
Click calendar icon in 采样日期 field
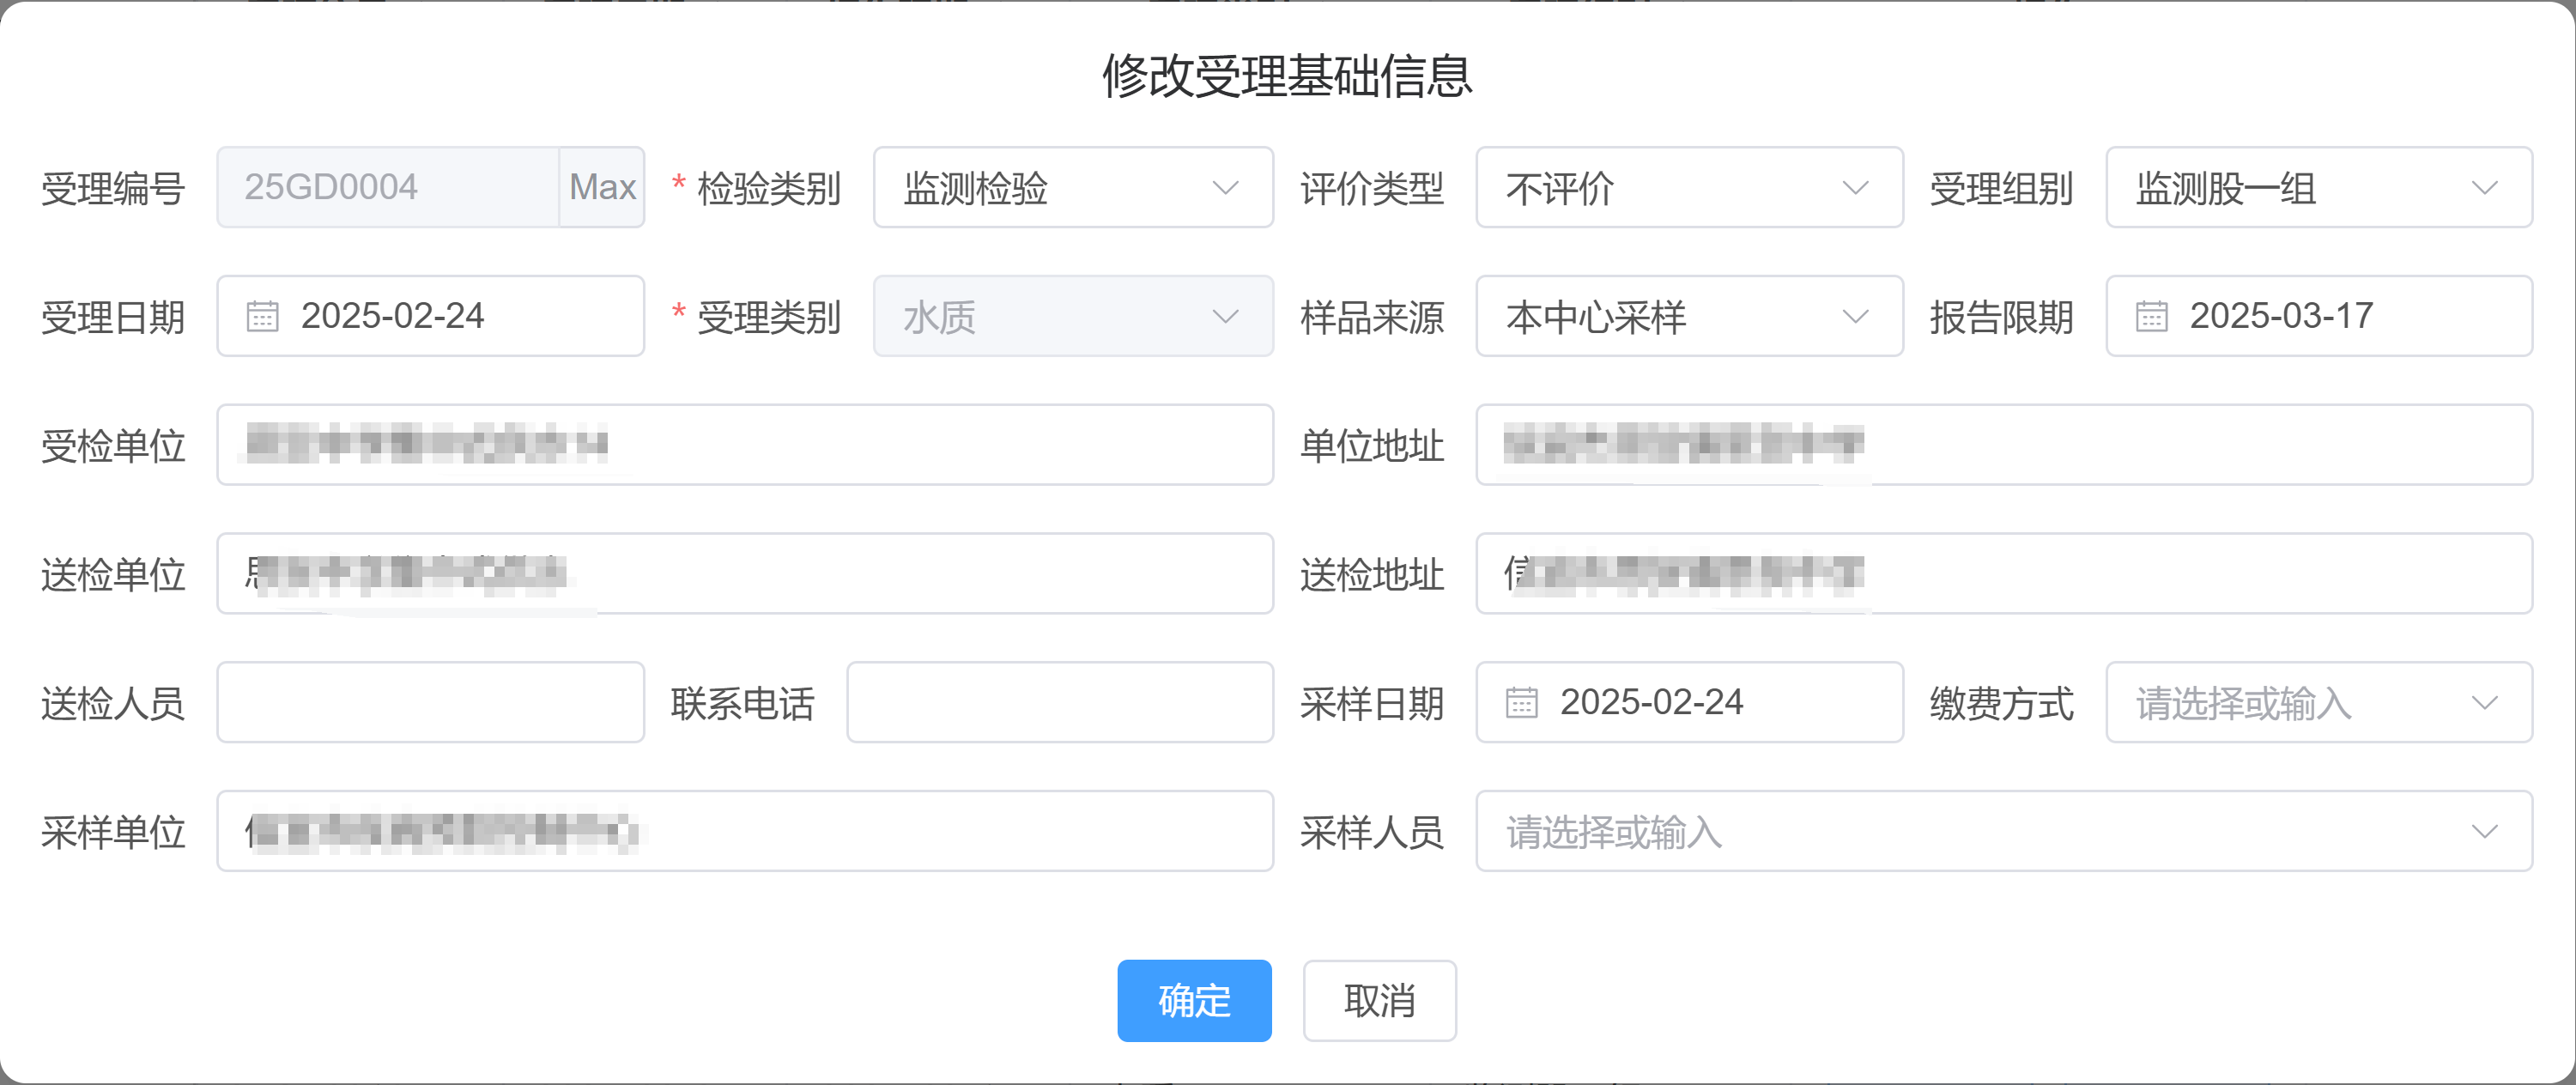click(x=1521, y=702)
